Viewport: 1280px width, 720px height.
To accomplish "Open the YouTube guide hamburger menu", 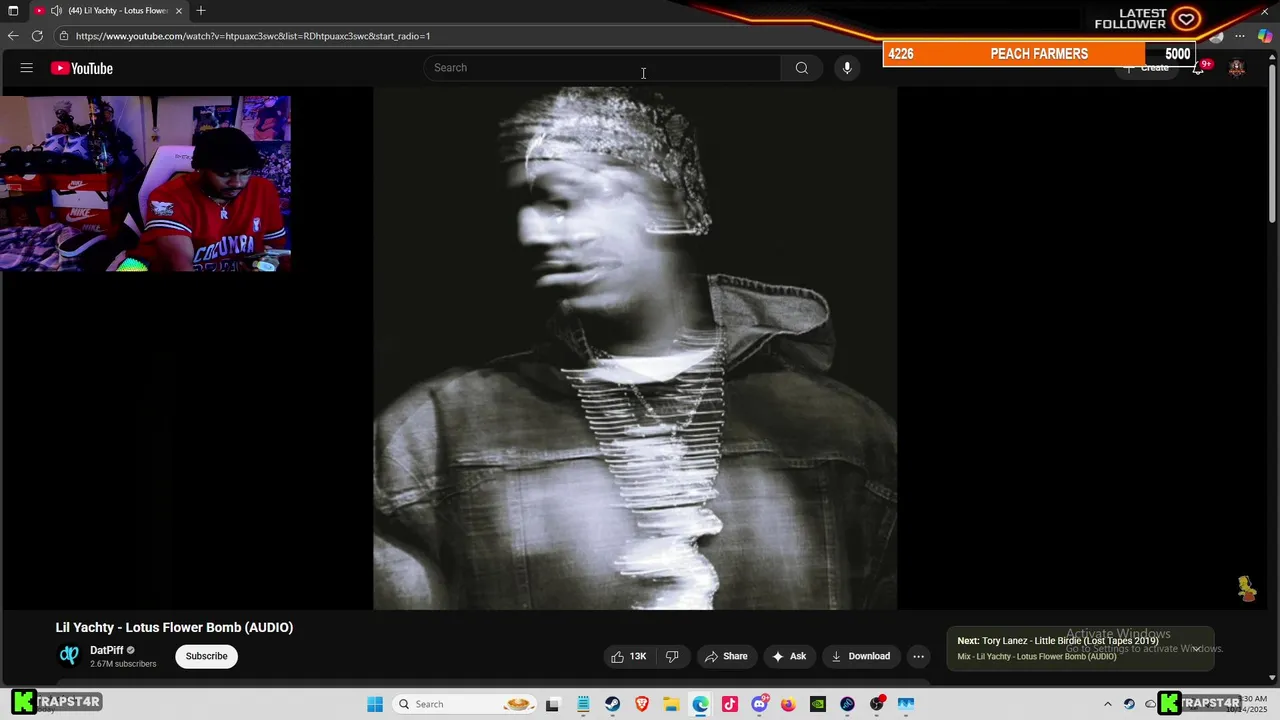I will click(x=27, y=68).
